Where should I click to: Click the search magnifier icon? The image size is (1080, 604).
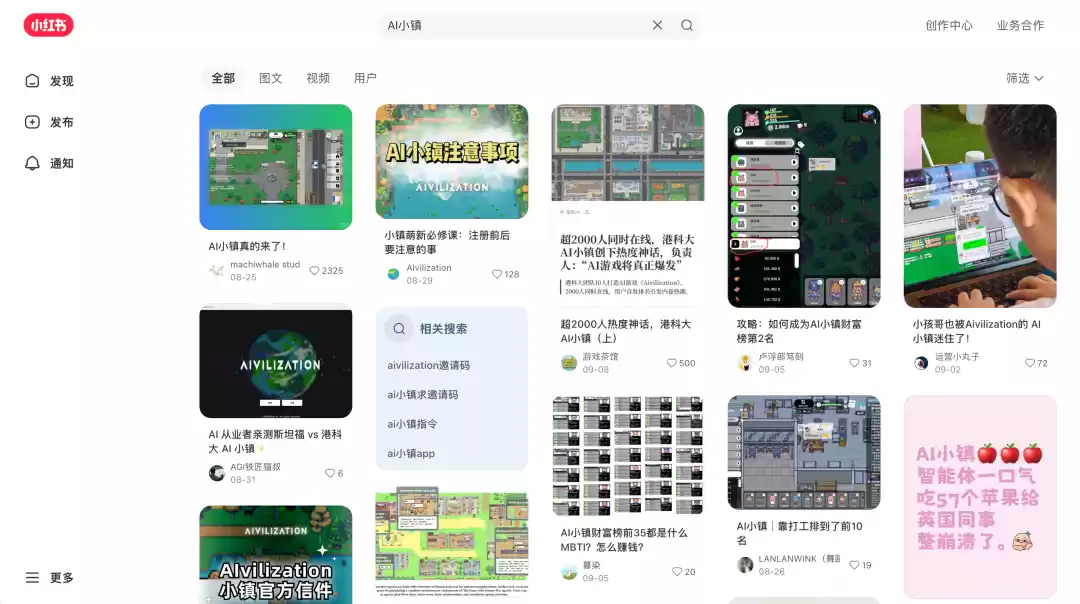(x=687, y=26)
